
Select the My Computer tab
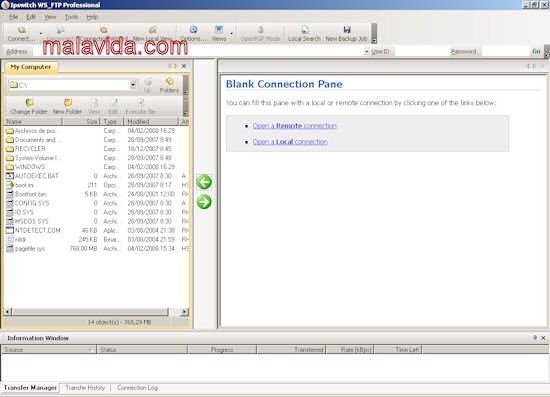[31, 67]
